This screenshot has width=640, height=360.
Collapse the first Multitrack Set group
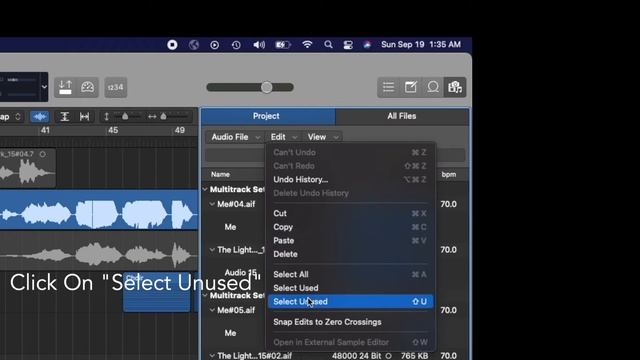(205, 189)
